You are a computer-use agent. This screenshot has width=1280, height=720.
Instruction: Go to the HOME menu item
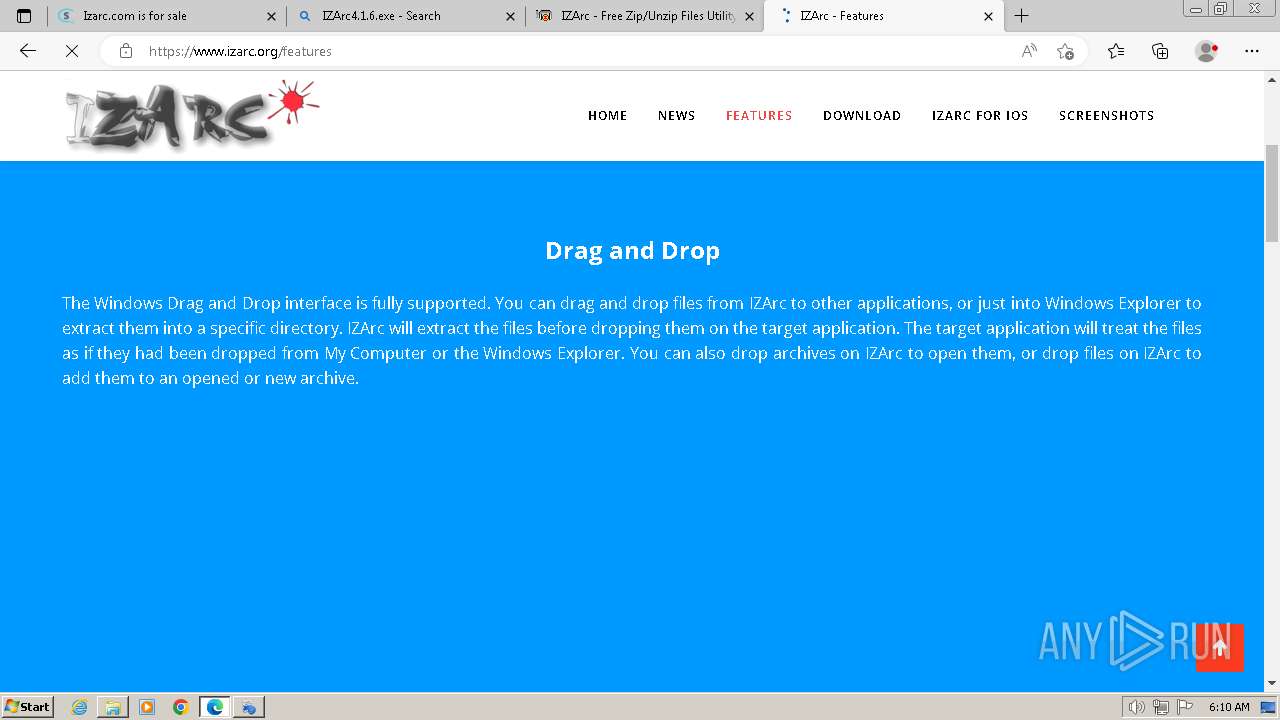click(x=607, y=116)
